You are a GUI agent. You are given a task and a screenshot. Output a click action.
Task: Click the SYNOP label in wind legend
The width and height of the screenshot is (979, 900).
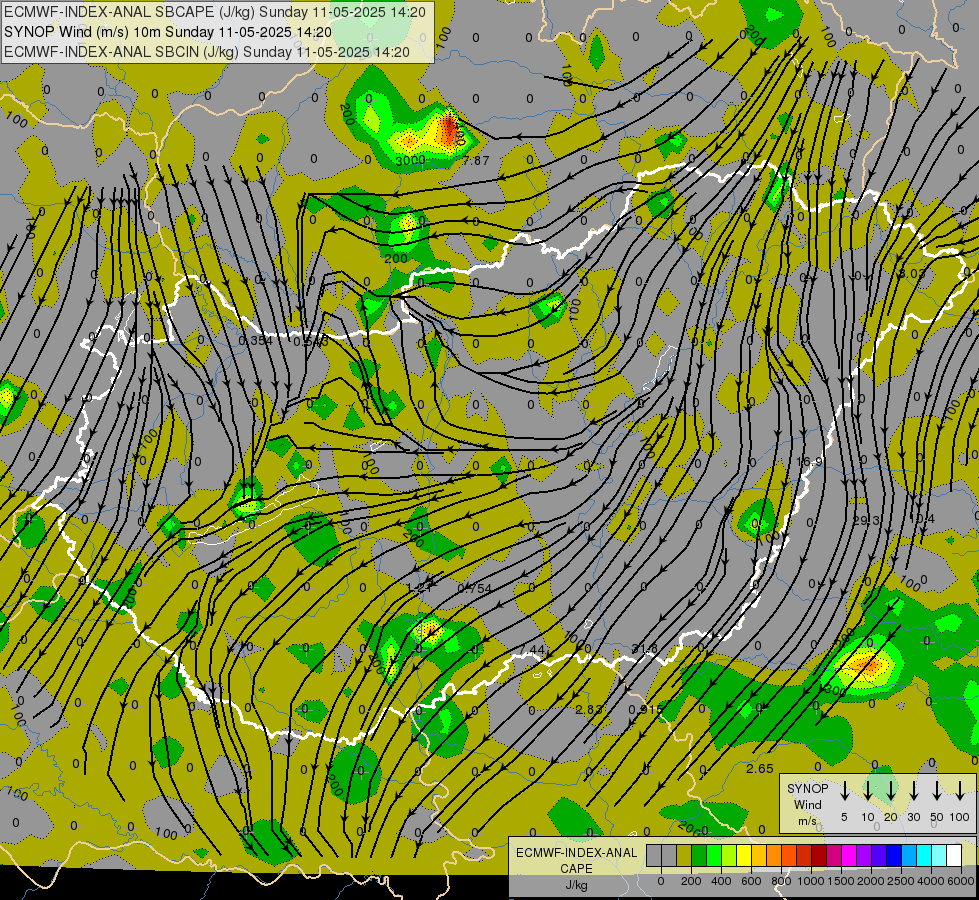coord(807,789)
